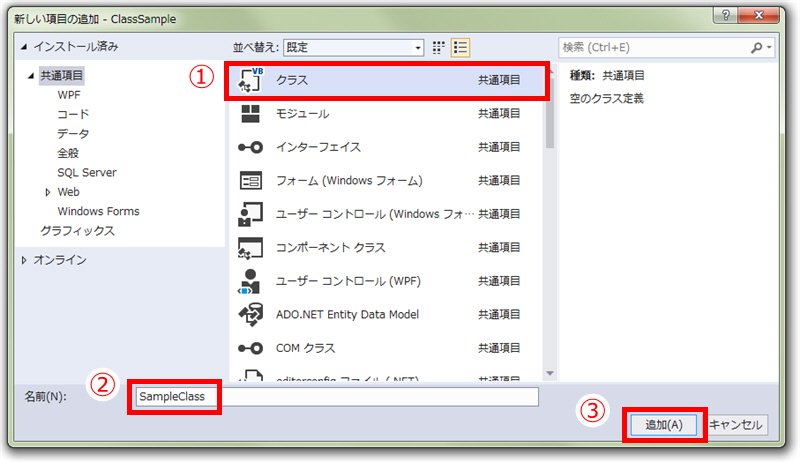Click the モジュール template name
Viewport: 800px width, 462px height.
(303, 114)
